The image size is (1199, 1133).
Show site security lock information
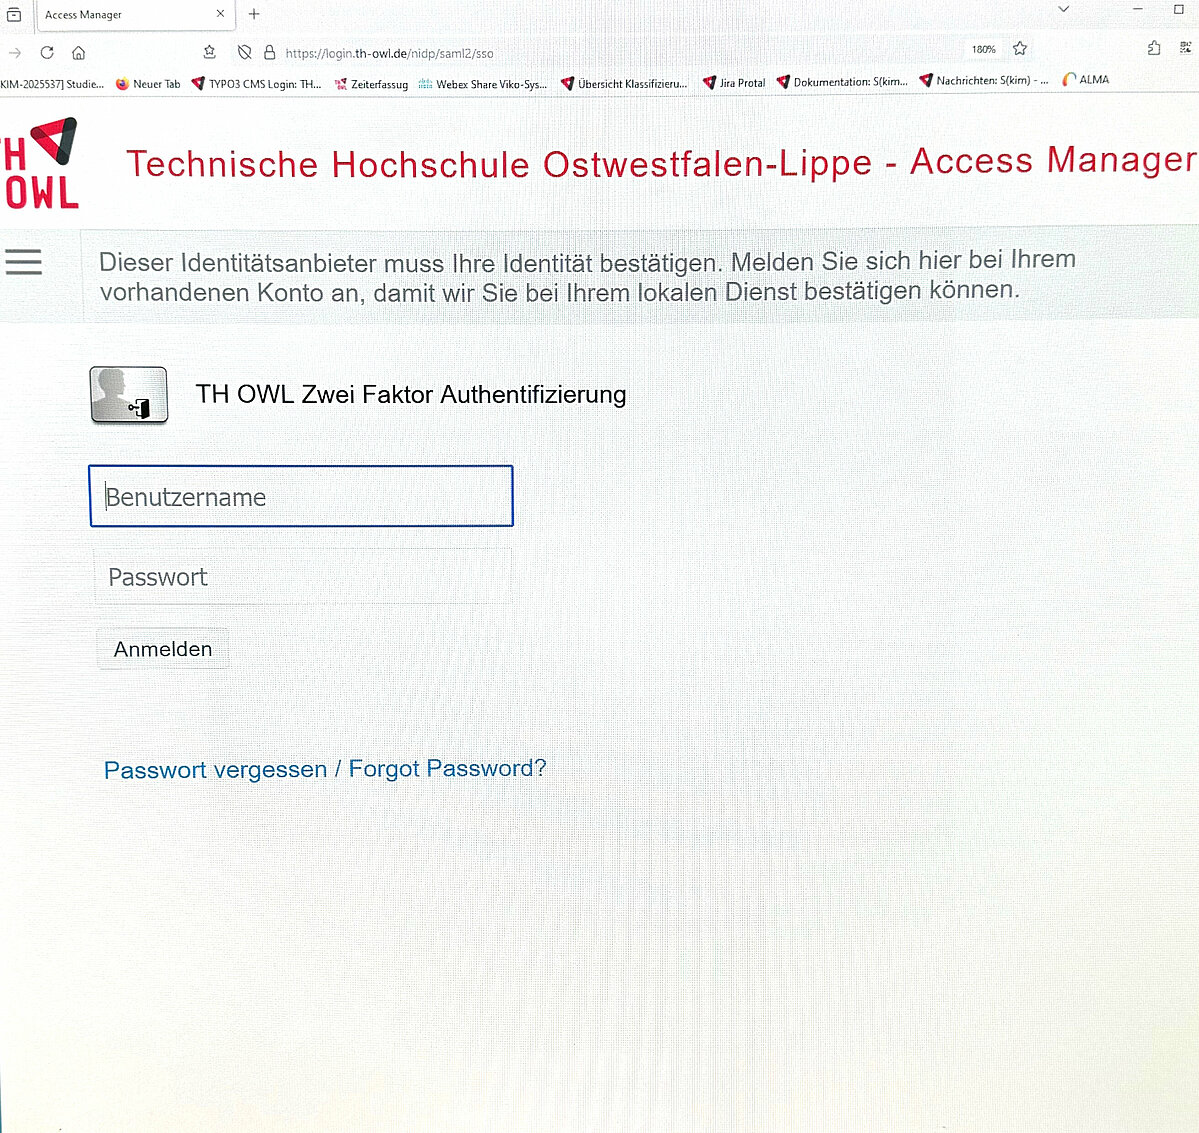tap(269, 52)
